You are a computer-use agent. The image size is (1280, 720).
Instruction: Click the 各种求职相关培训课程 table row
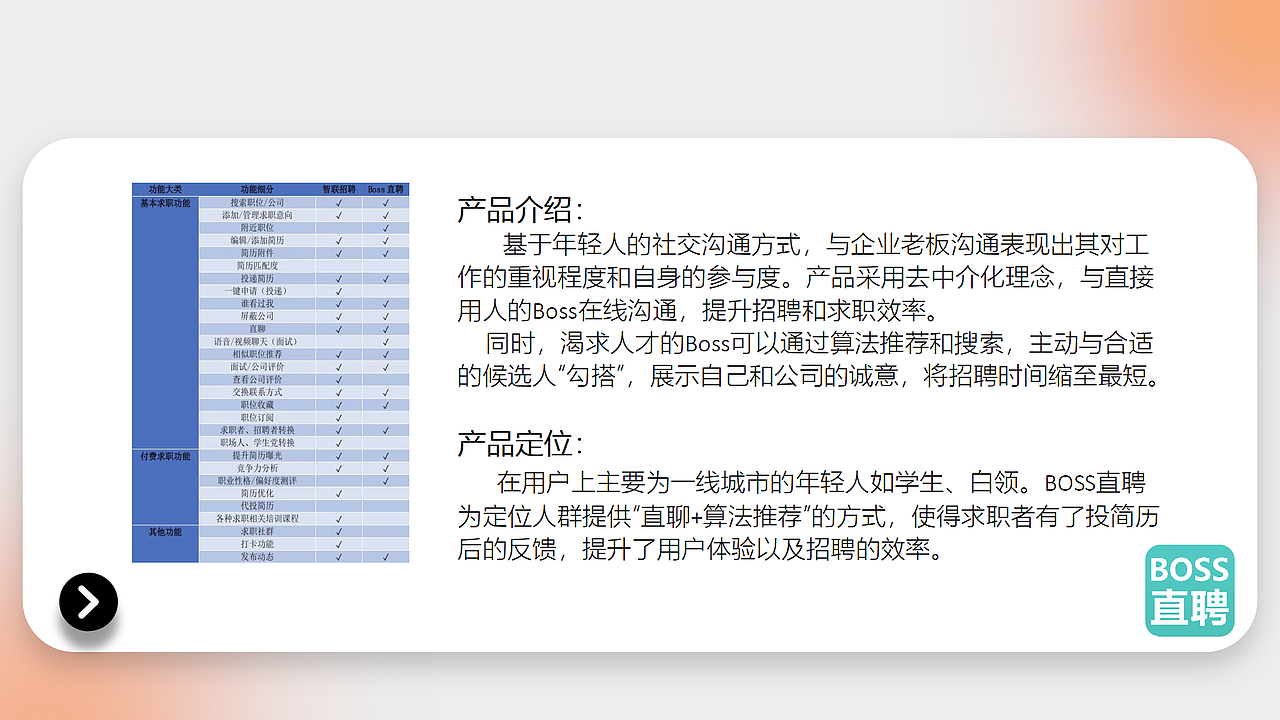pyautogui.click(x=304, y=519)
